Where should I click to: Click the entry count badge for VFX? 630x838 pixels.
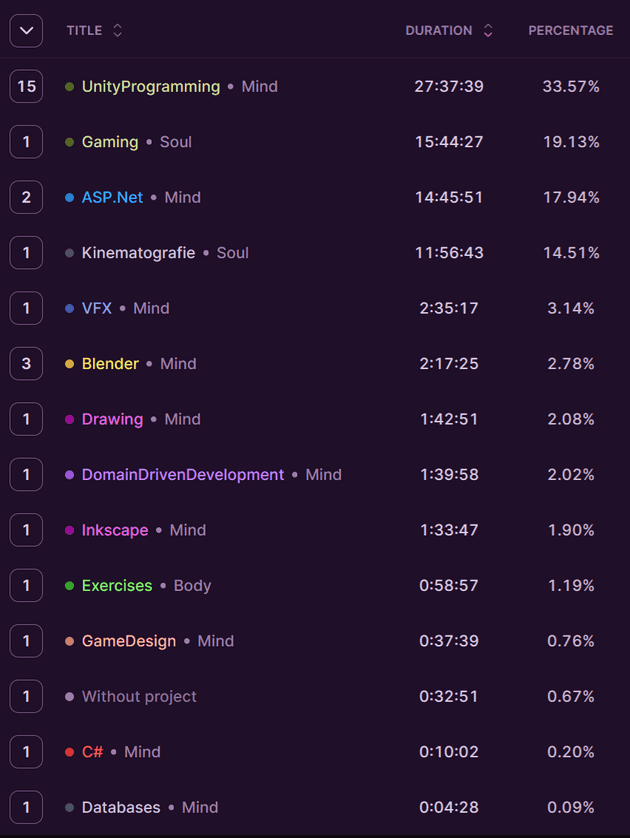26,308
